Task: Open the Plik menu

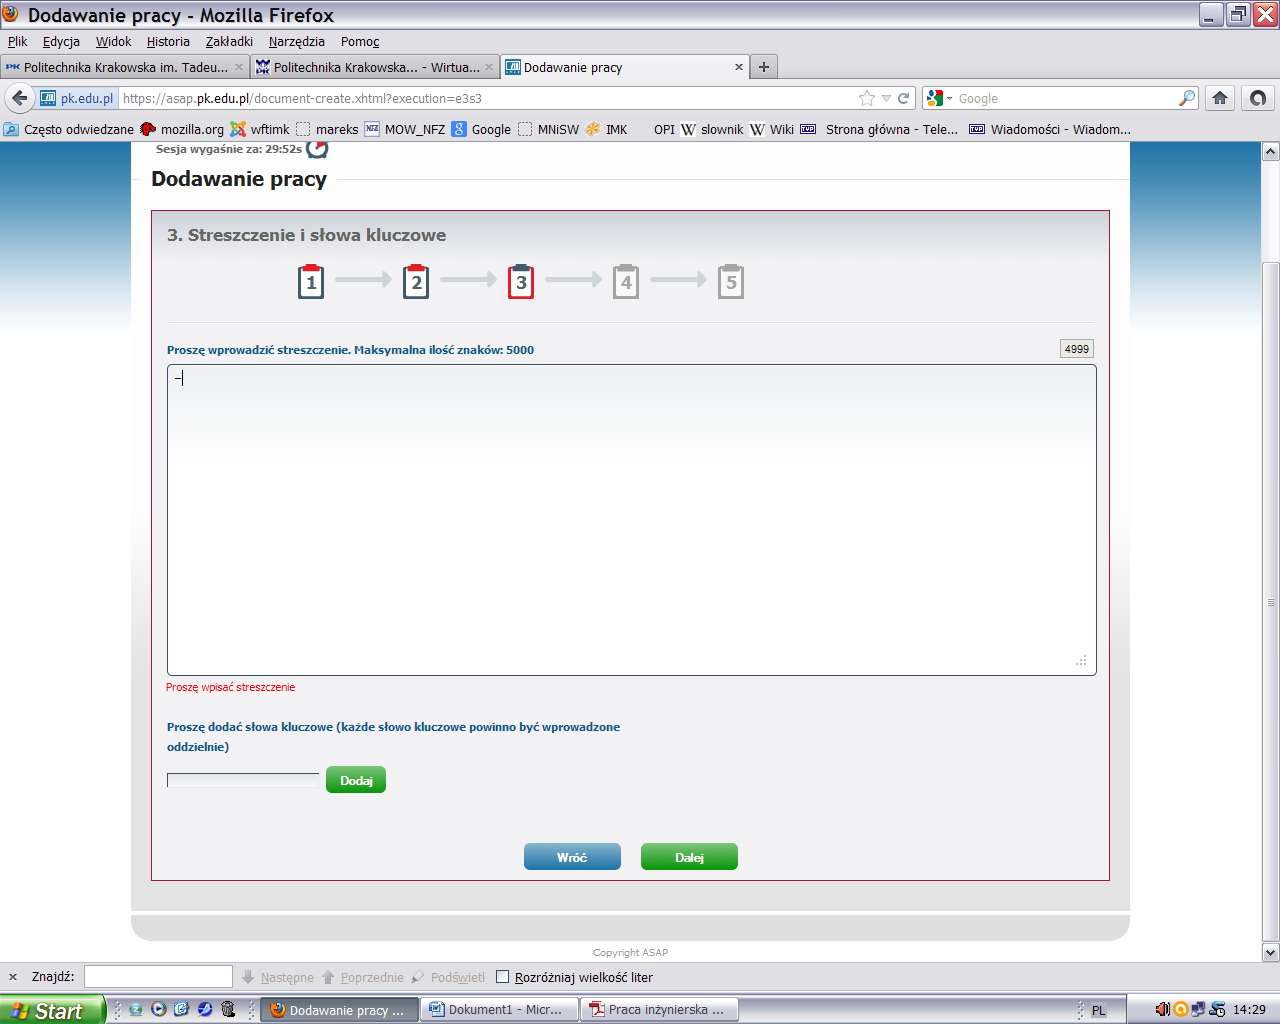Action: click(18, 41)
